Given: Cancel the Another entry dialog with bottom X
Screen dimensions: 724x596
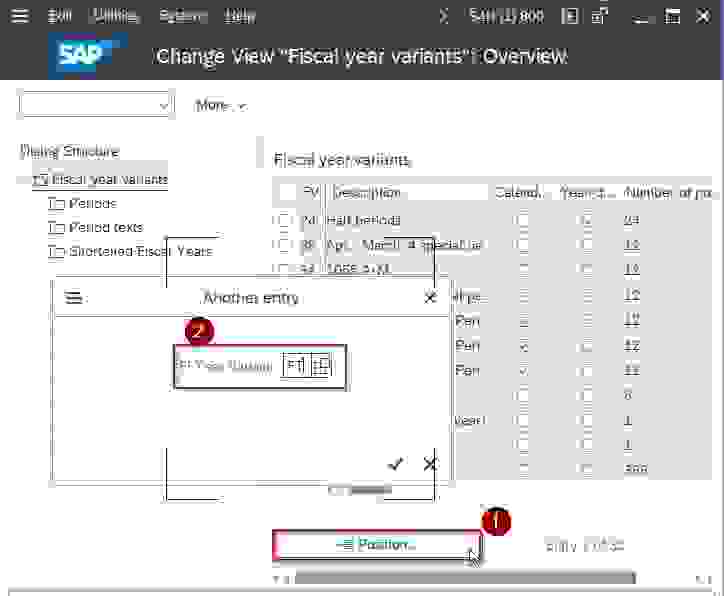Looking at the screenshot, I should click(430, 464).
